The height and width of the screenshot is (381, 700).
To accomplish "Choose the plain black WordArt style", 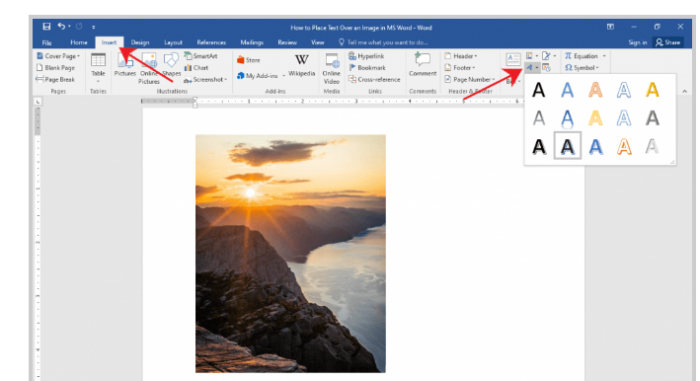I will click(539, 90).
